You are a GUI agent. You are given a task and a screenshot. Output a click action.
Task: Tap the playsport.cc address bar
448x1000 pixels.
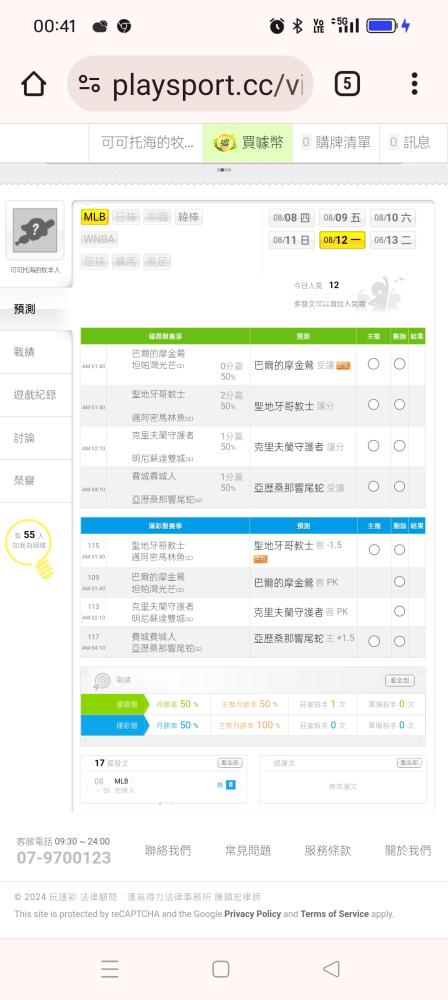(190, 84)
